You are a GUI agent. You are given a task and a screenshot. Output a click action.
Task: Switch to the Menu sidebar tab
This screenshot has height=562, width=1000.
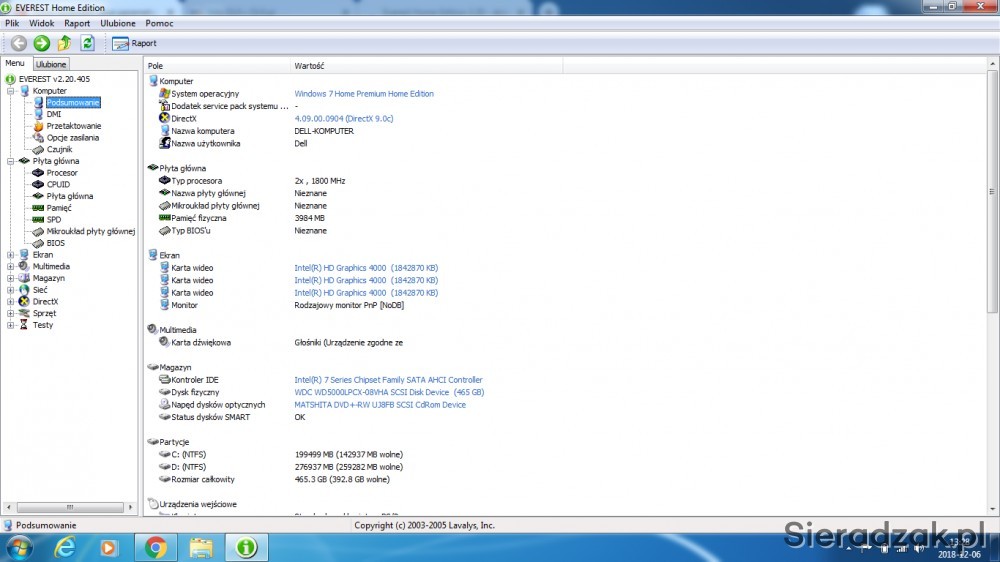pyautogui.click(x=15, y=63)
